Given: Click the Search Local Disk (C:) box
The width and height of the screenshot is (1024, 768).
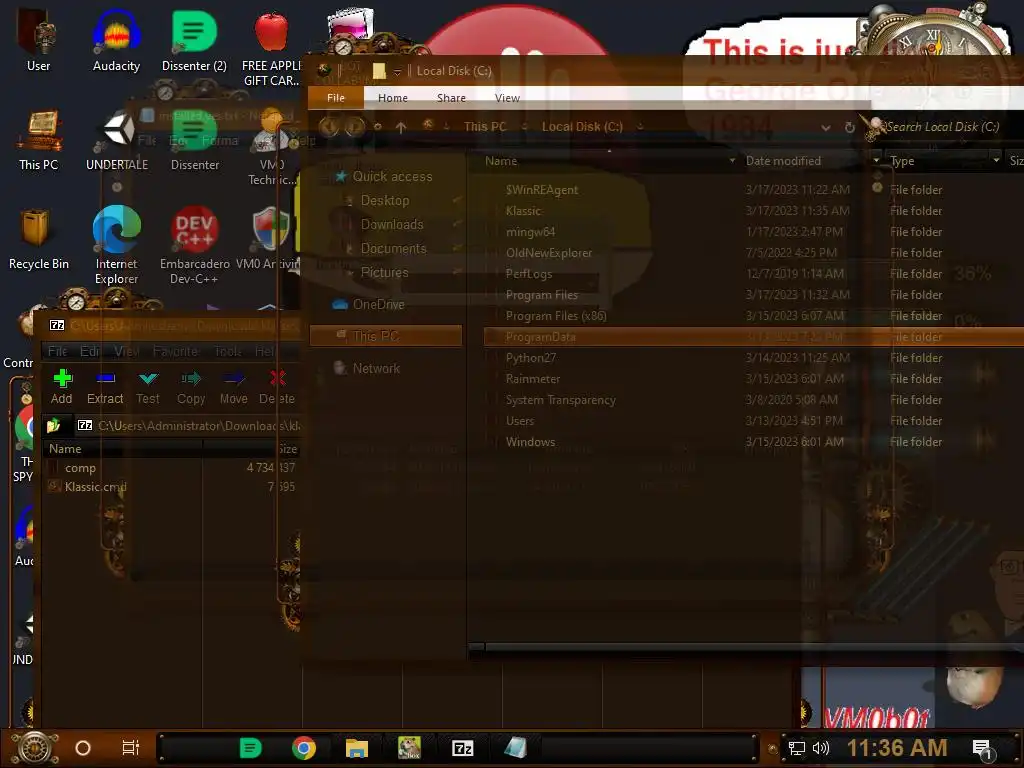Looking at the screenshot, I should [942, 127].
